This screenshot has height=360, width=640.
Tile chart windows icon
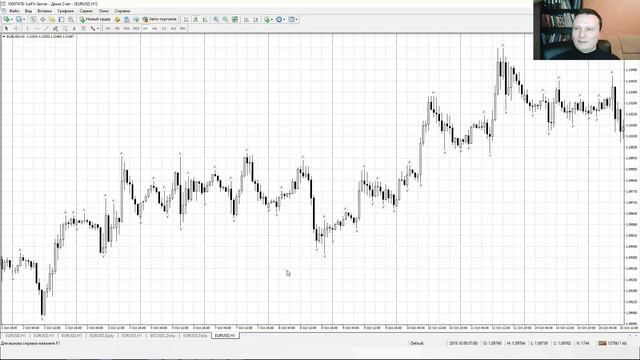coord(235,19)
